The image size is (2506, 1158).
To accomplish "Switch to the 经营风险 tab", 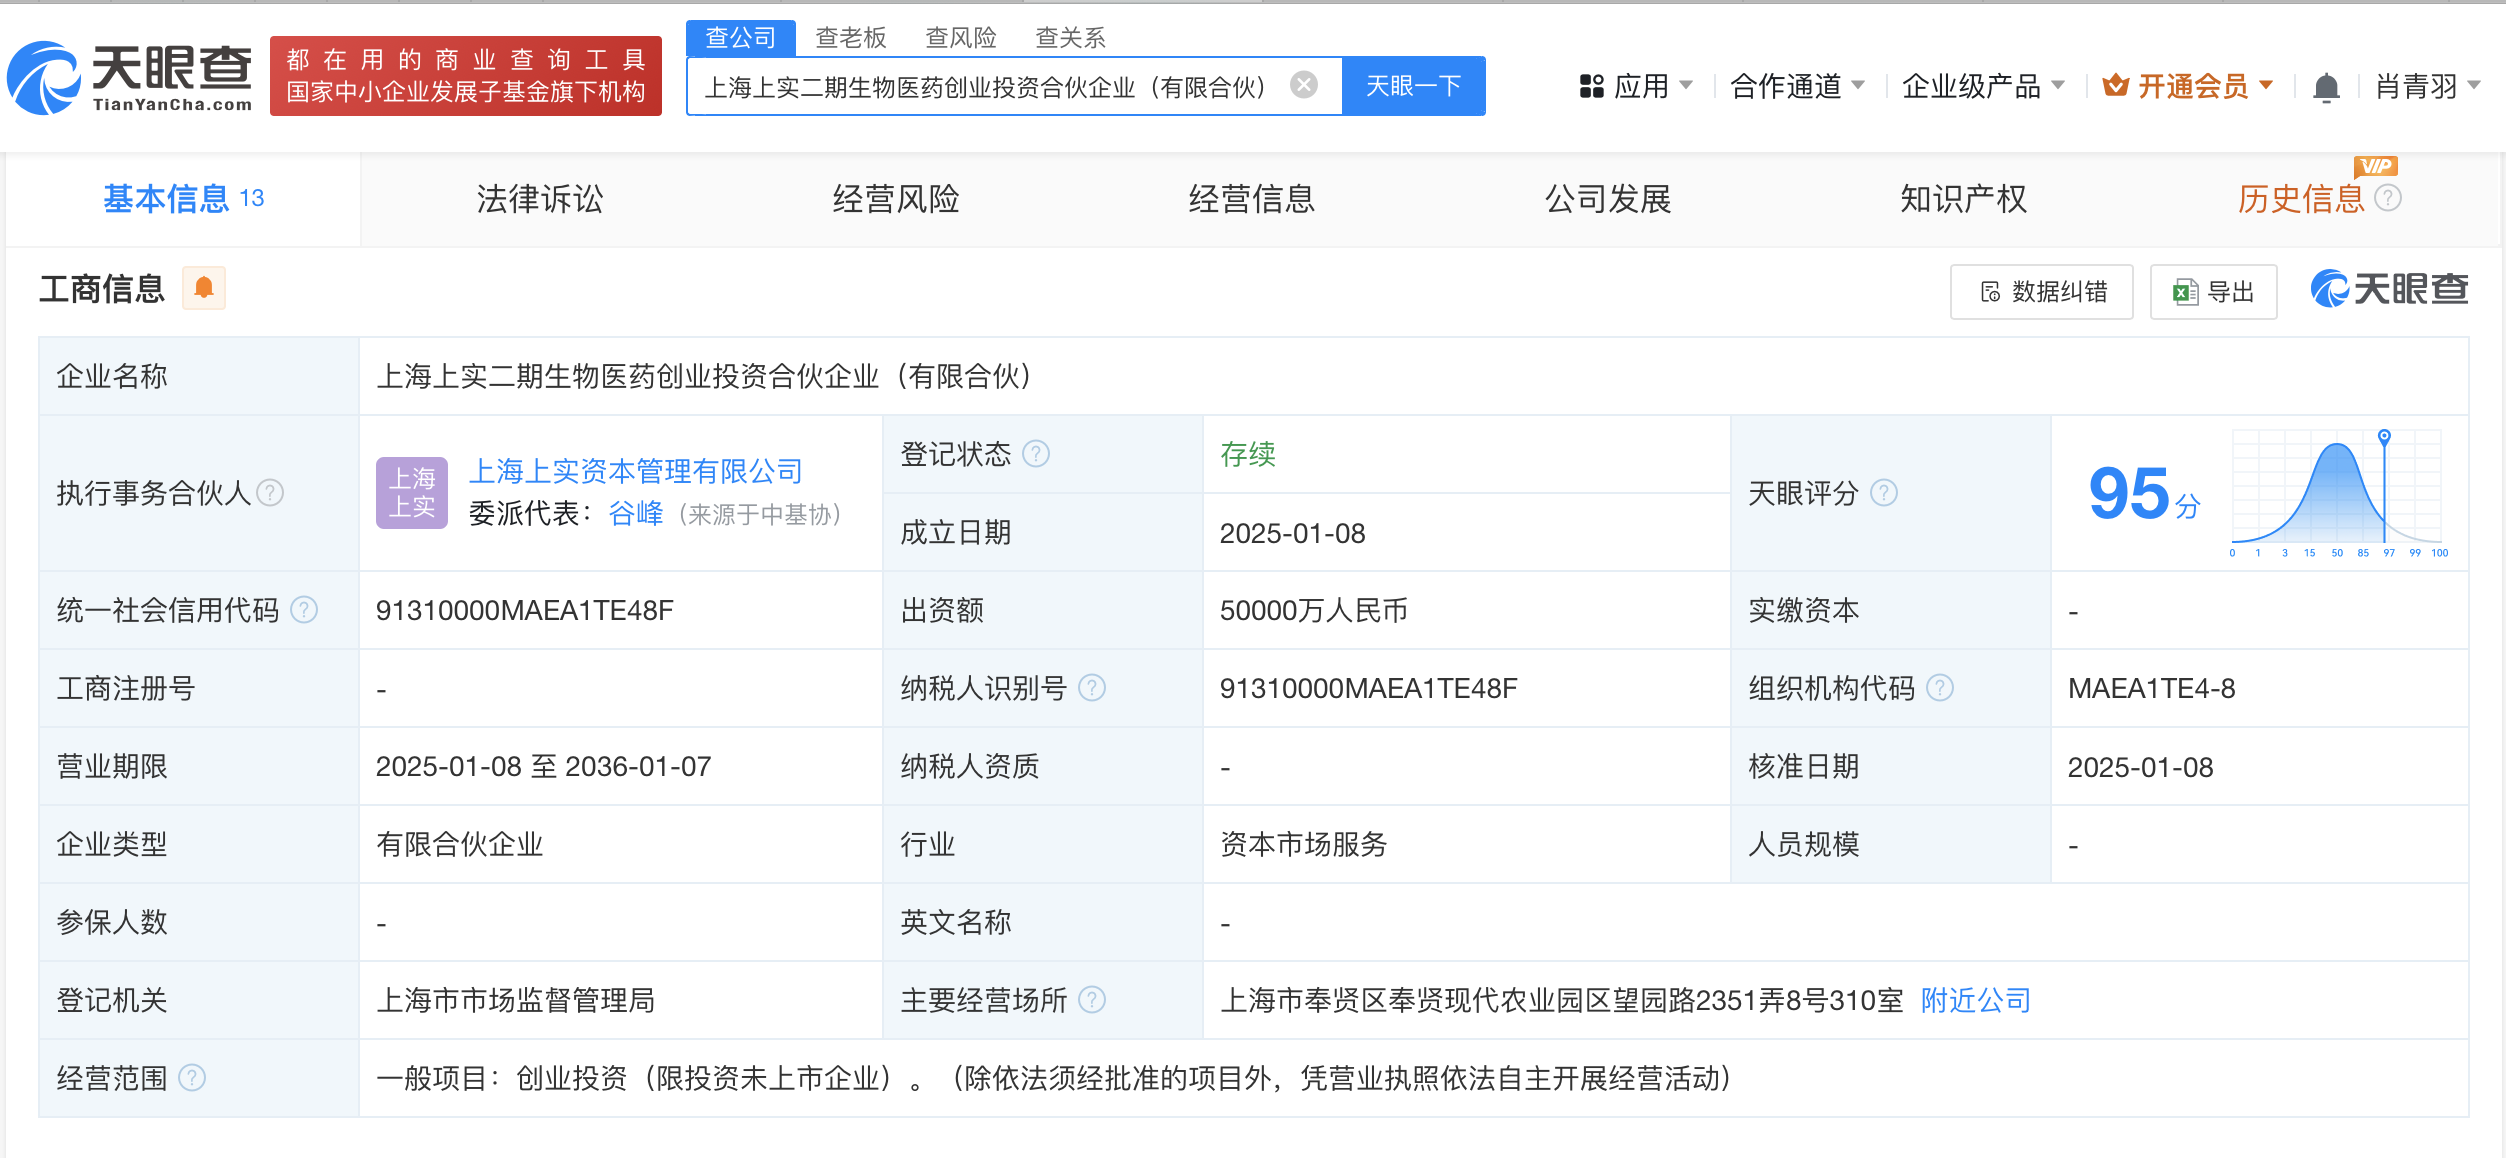I will coord(896,199).
